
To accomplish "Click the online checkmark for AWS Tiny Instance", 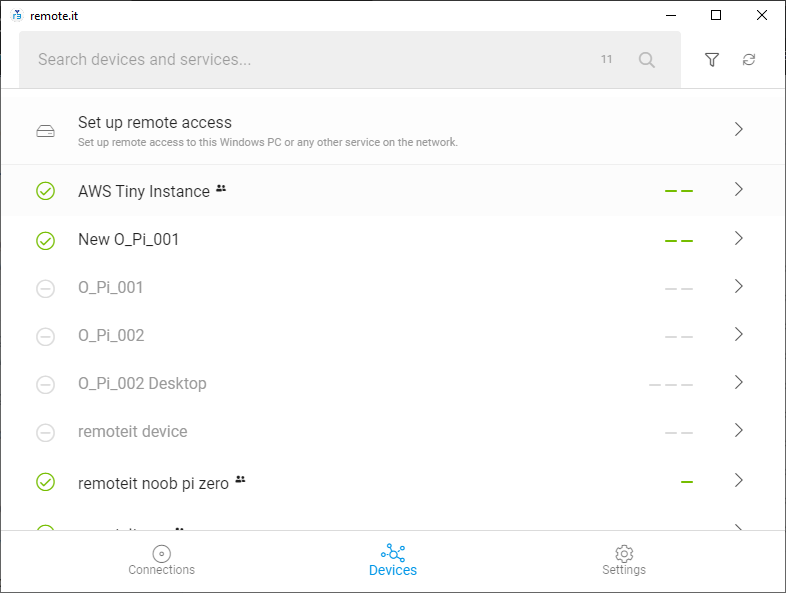I will coord(46,191).
